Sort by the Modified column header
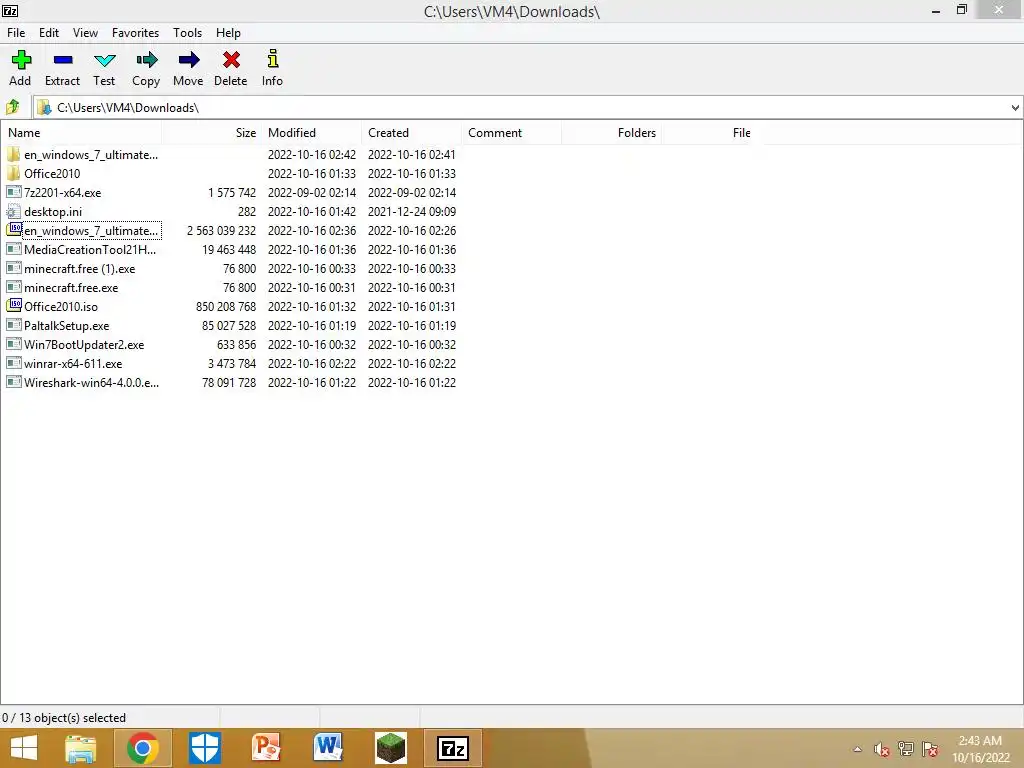Image resolution: width=1024 pixels, height=768 pixels. (312, 133)
